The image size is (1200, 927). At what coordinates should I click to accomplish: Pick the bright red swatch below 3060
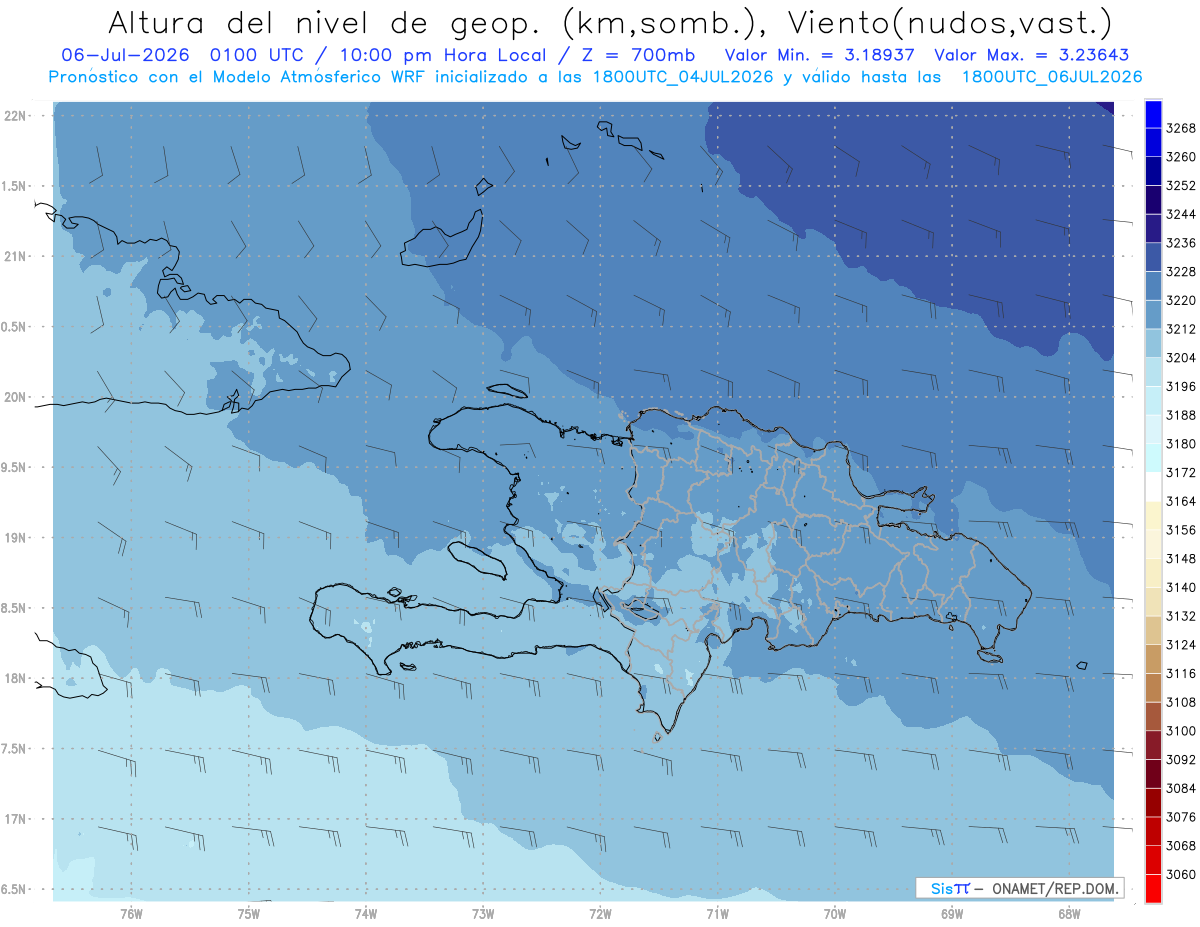click(x=1153, y=888)
